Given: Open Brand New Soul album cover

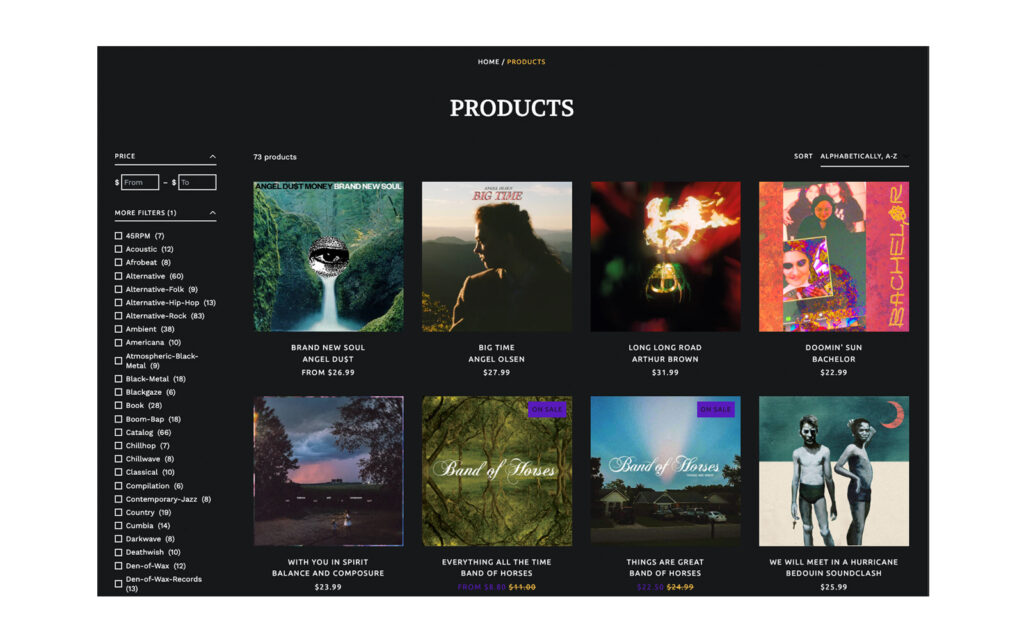Looking at the screenshot, I should [328, 257].
